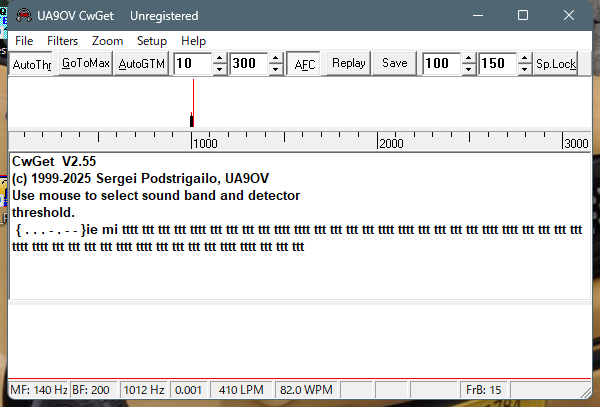Open the Filters menu
Image resolution: width=600 pixels, height=407 pixels.
(x=62, y=41)
